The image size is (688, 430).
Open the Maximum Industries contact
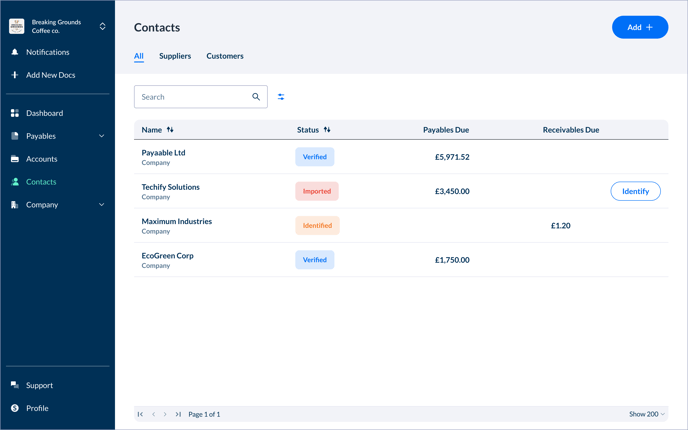tap(176, 221)
